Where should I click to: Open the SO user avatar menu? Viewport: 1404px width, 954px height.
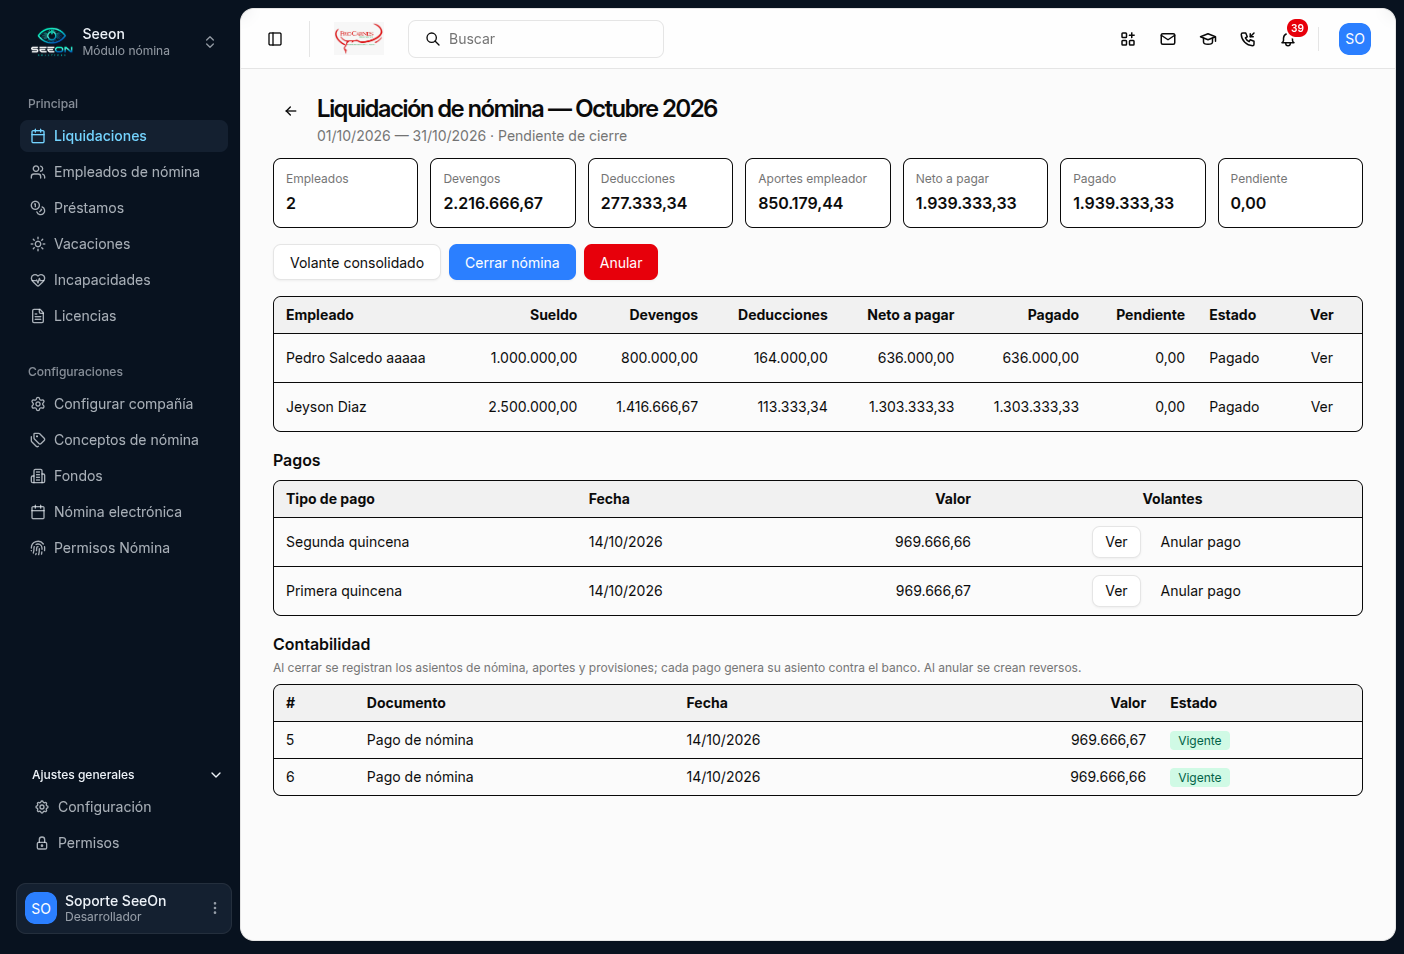[x=1355, y=39]
